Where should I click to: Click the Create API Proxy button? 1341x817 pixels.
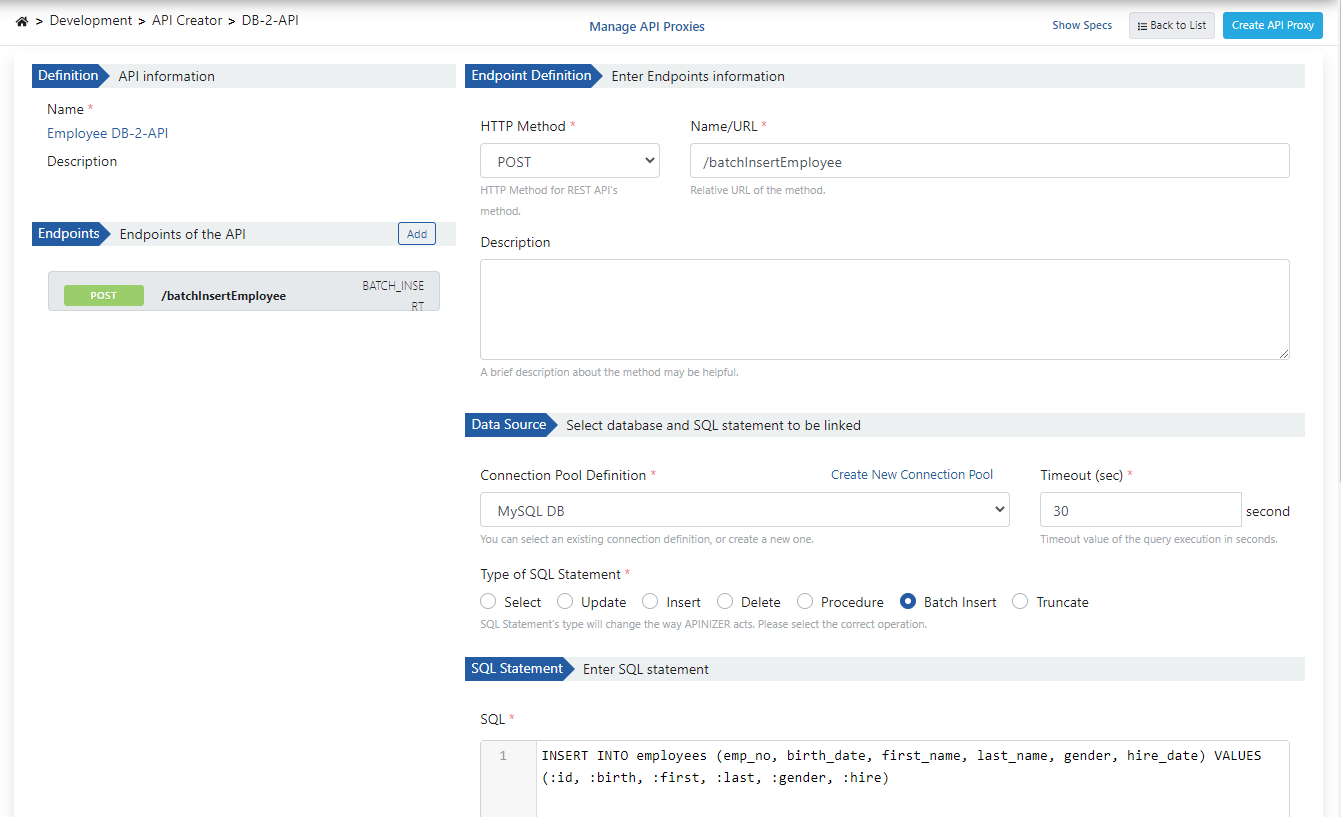click(1272, 26)
